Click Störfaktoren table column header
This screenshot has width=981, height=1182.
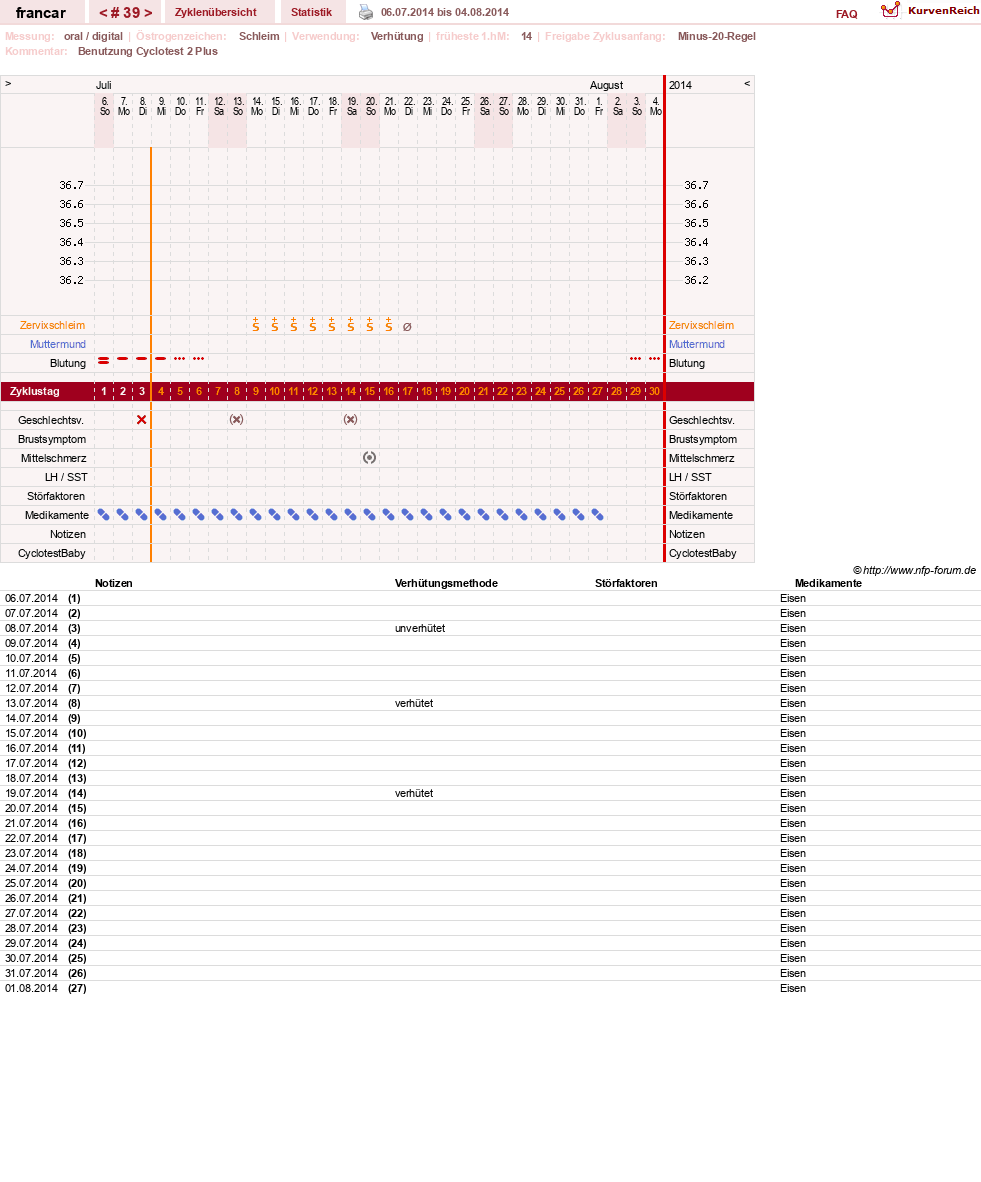[626, 583]
